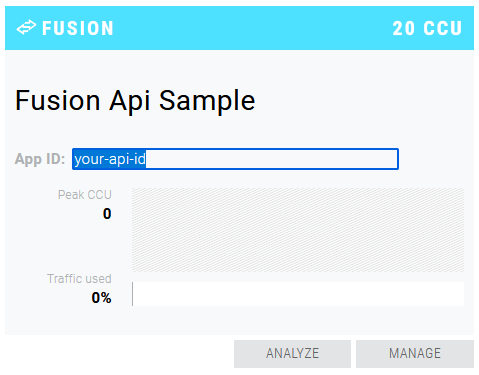Click the blank card area above the title

pyautogui.click(x=239, y=68)
